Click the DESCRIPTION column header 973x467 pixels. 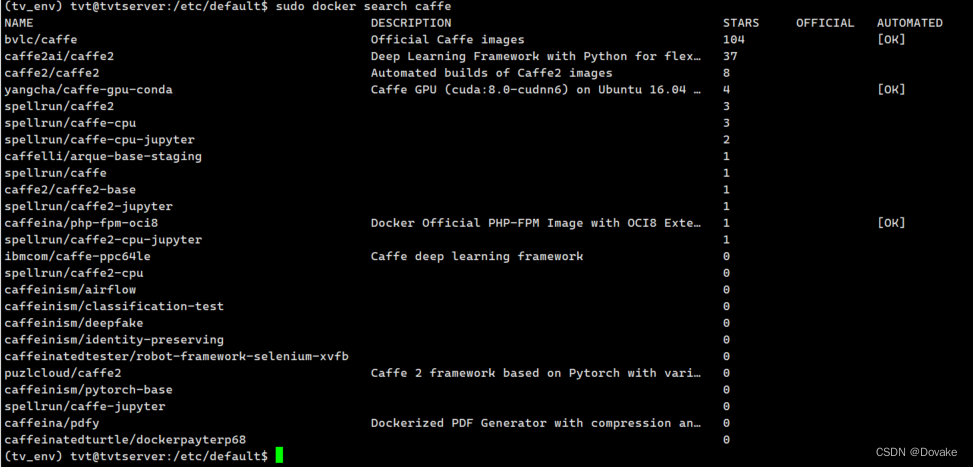[x=410, y=23]
